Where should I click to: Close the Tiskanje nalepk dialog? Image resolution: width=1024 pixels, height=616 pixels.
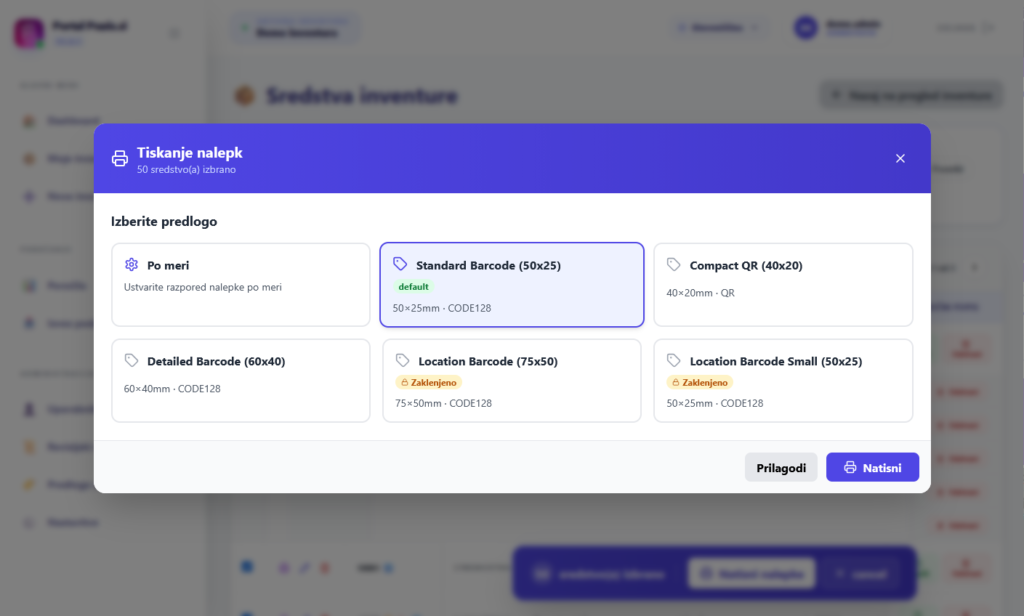[900, 159]
